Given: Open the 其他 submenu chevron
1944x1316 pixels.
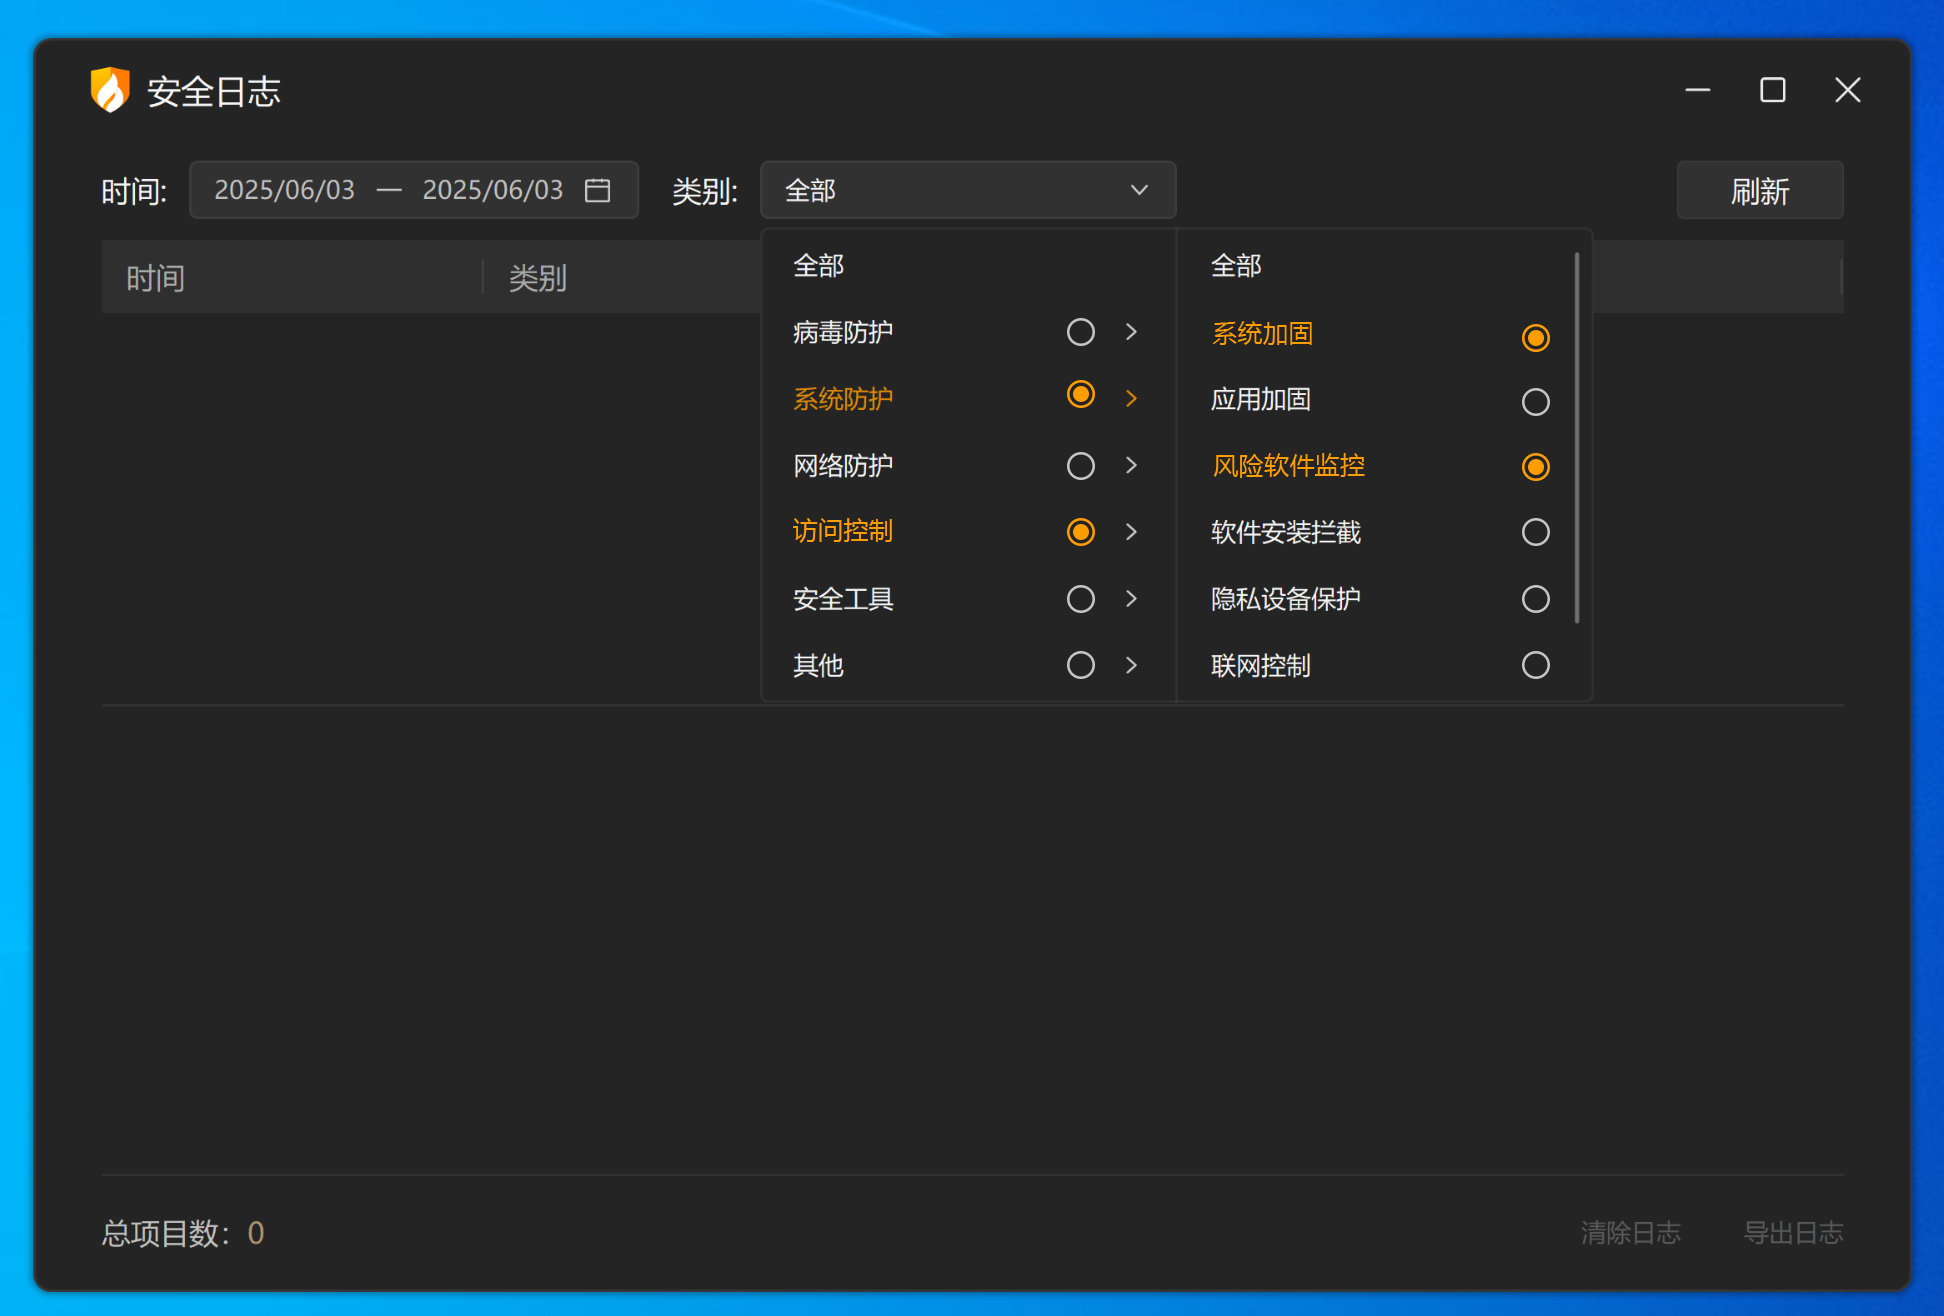Looking at the screenshot, I should coord(1131,665).
